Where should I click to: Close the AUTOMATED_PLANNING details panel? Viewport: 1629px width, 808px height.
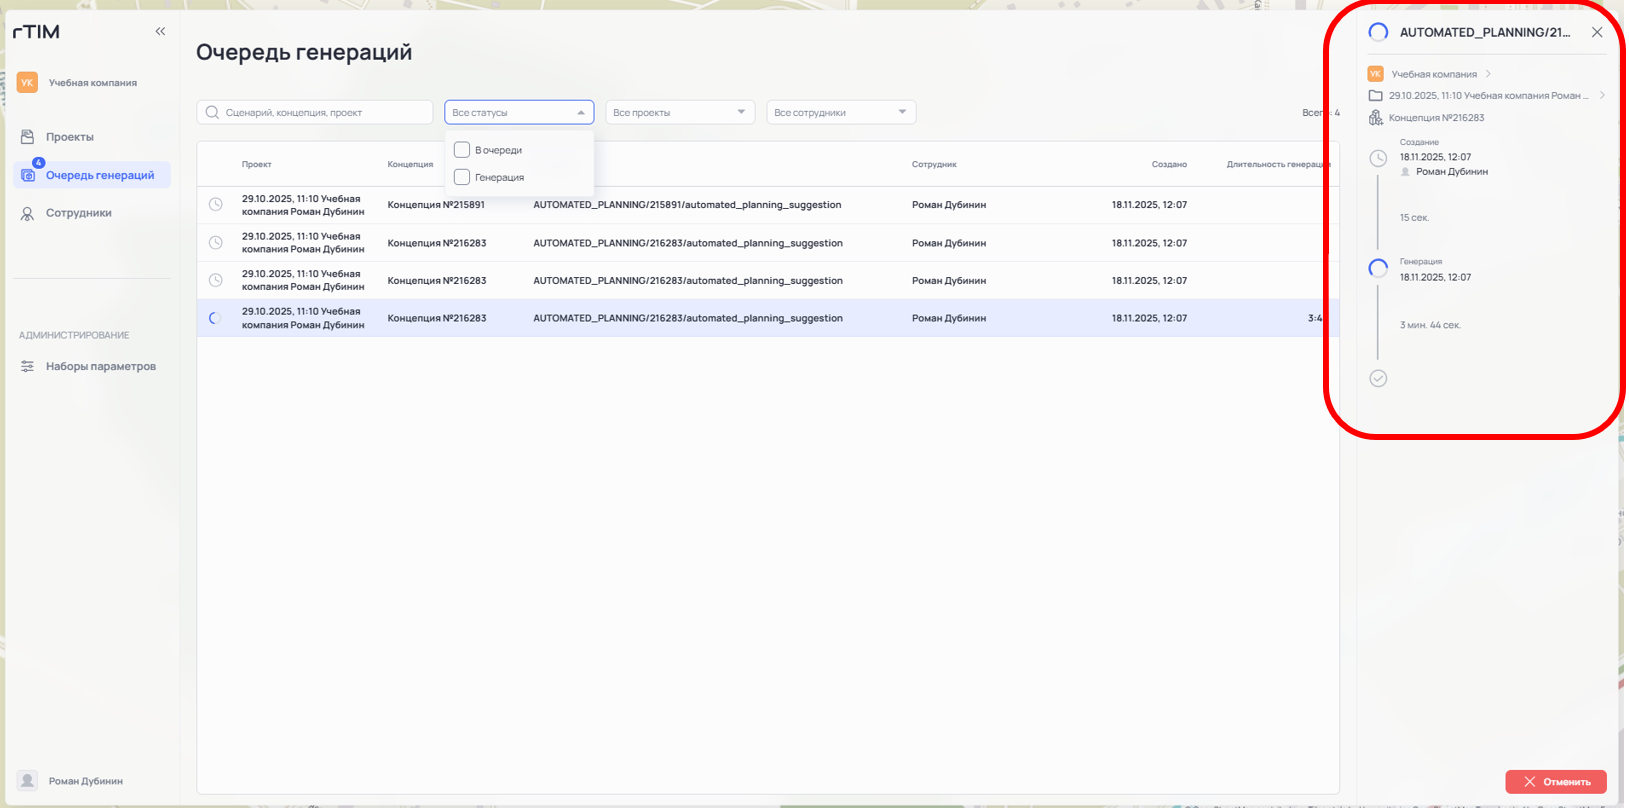(1597, 32)
